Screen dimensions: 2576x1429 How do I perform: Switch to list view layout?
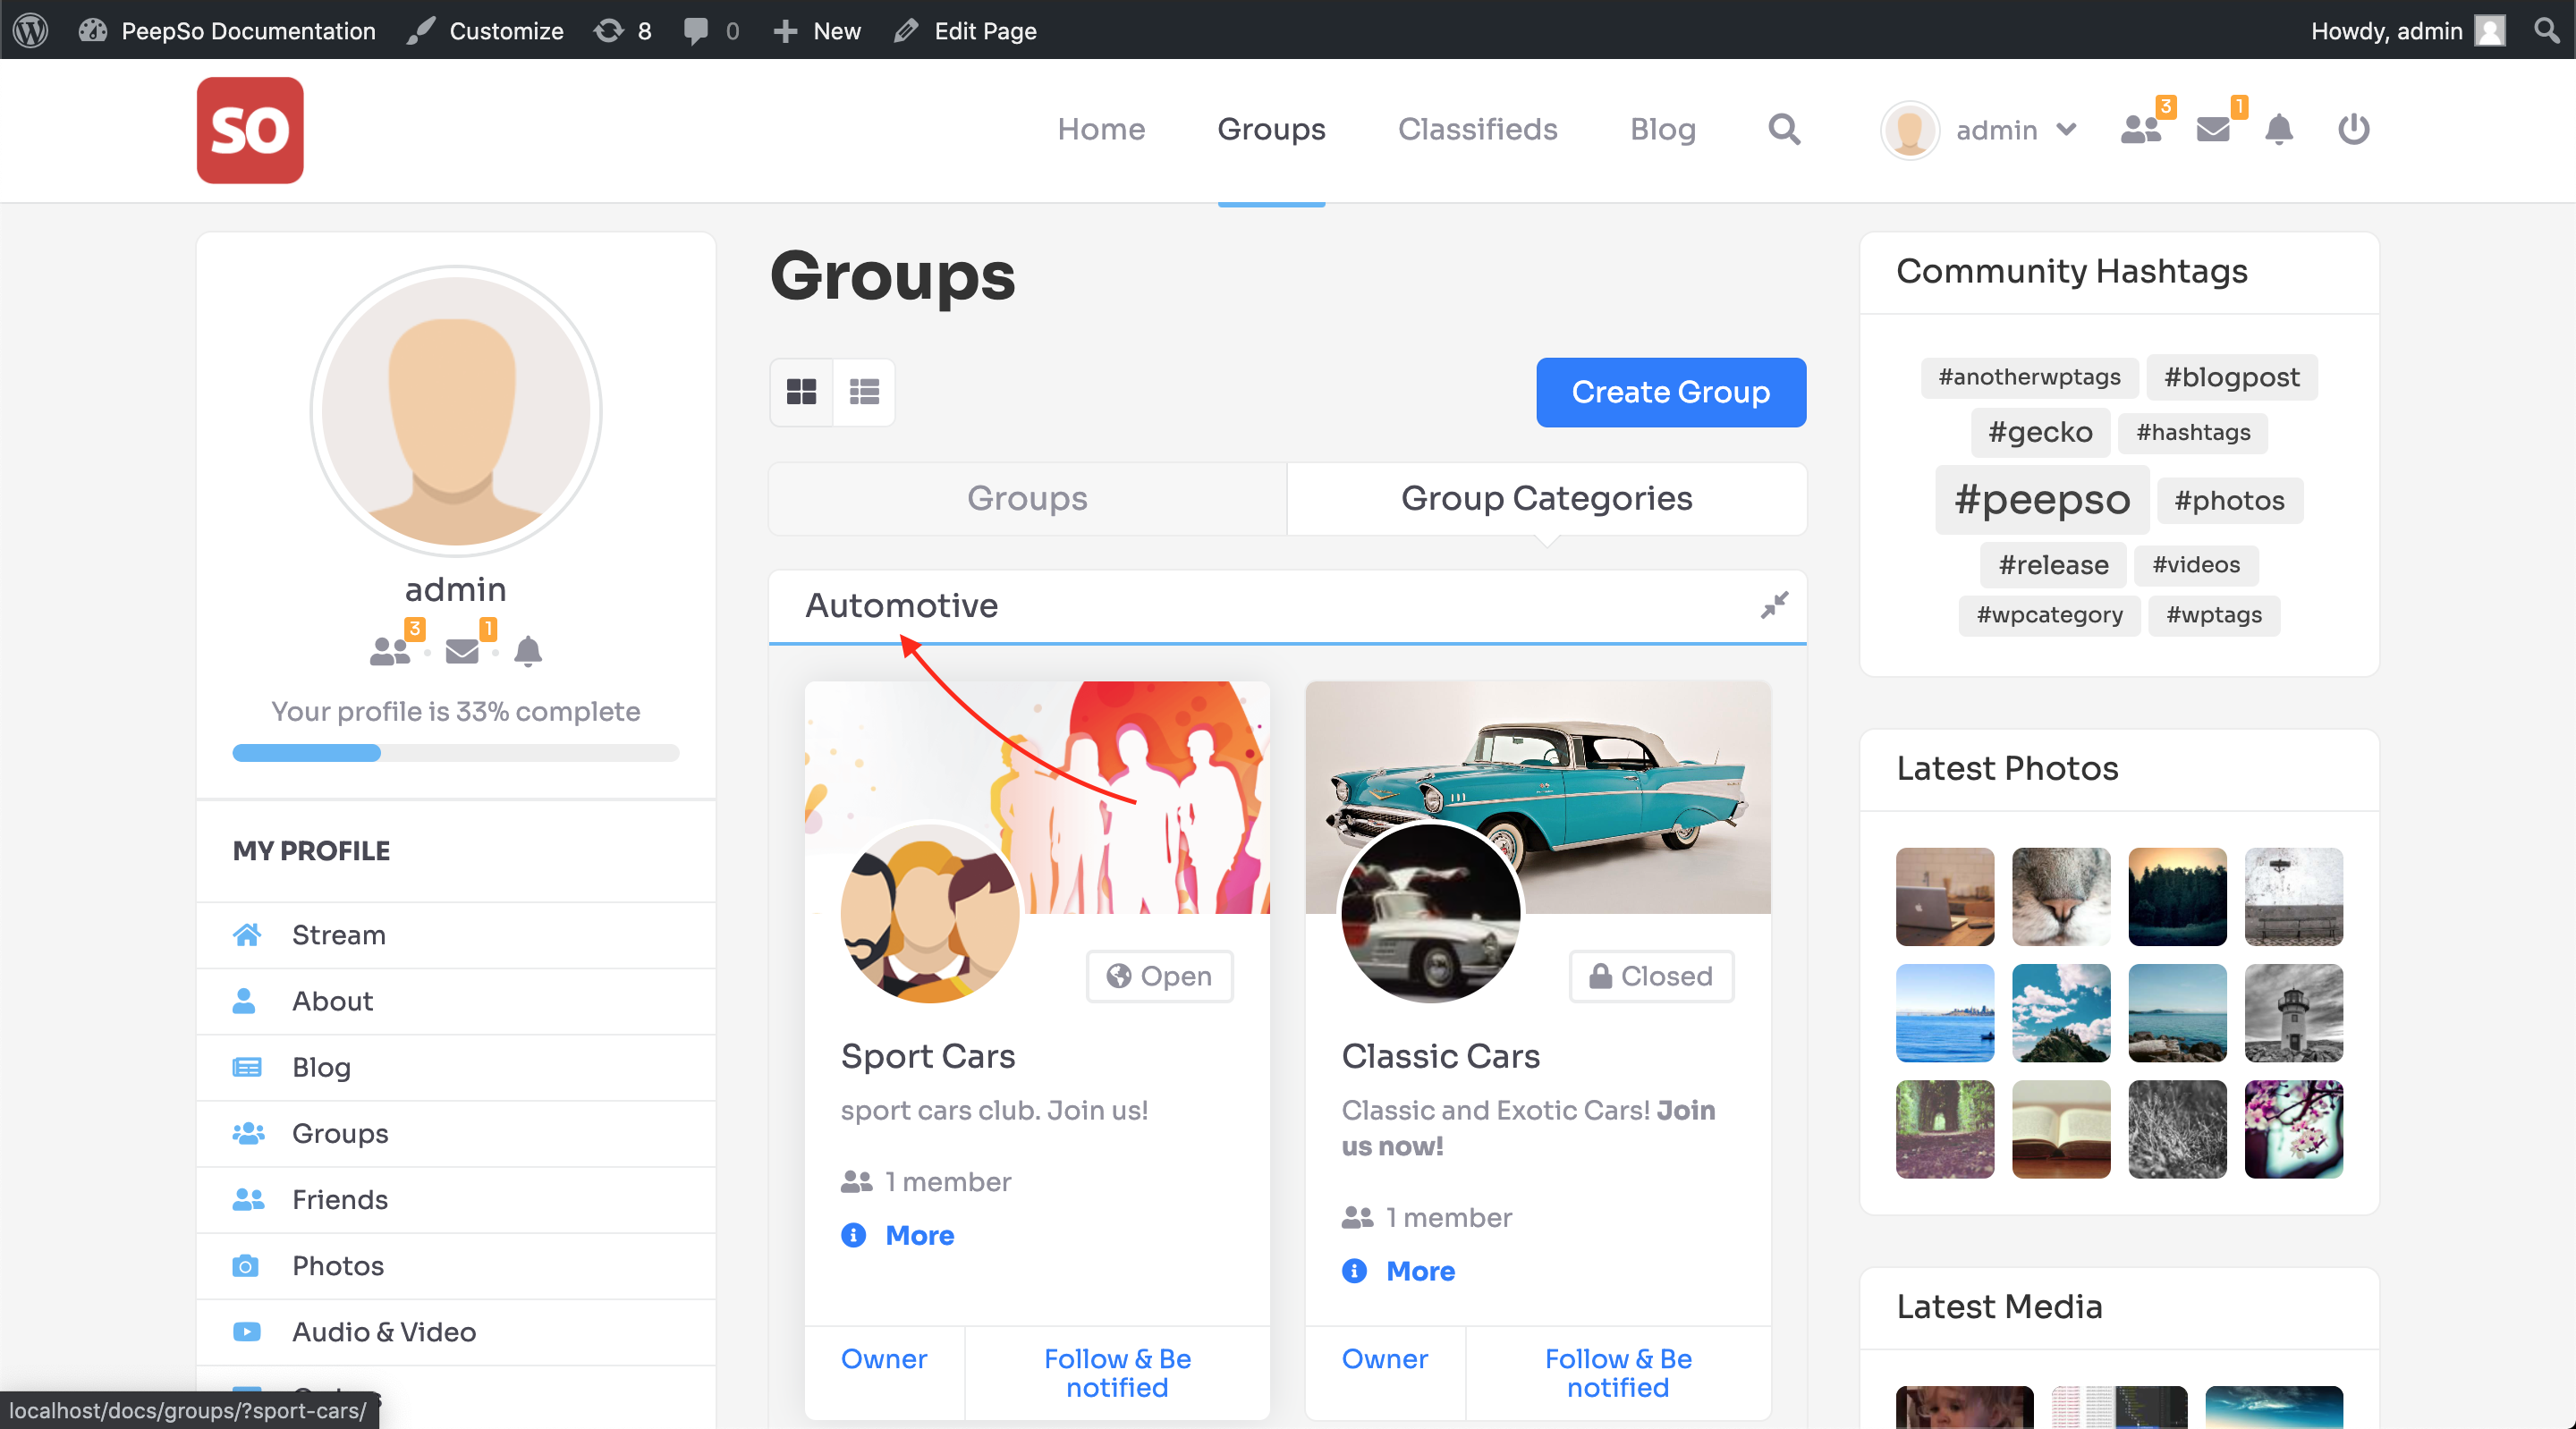(x=864, y=392)
